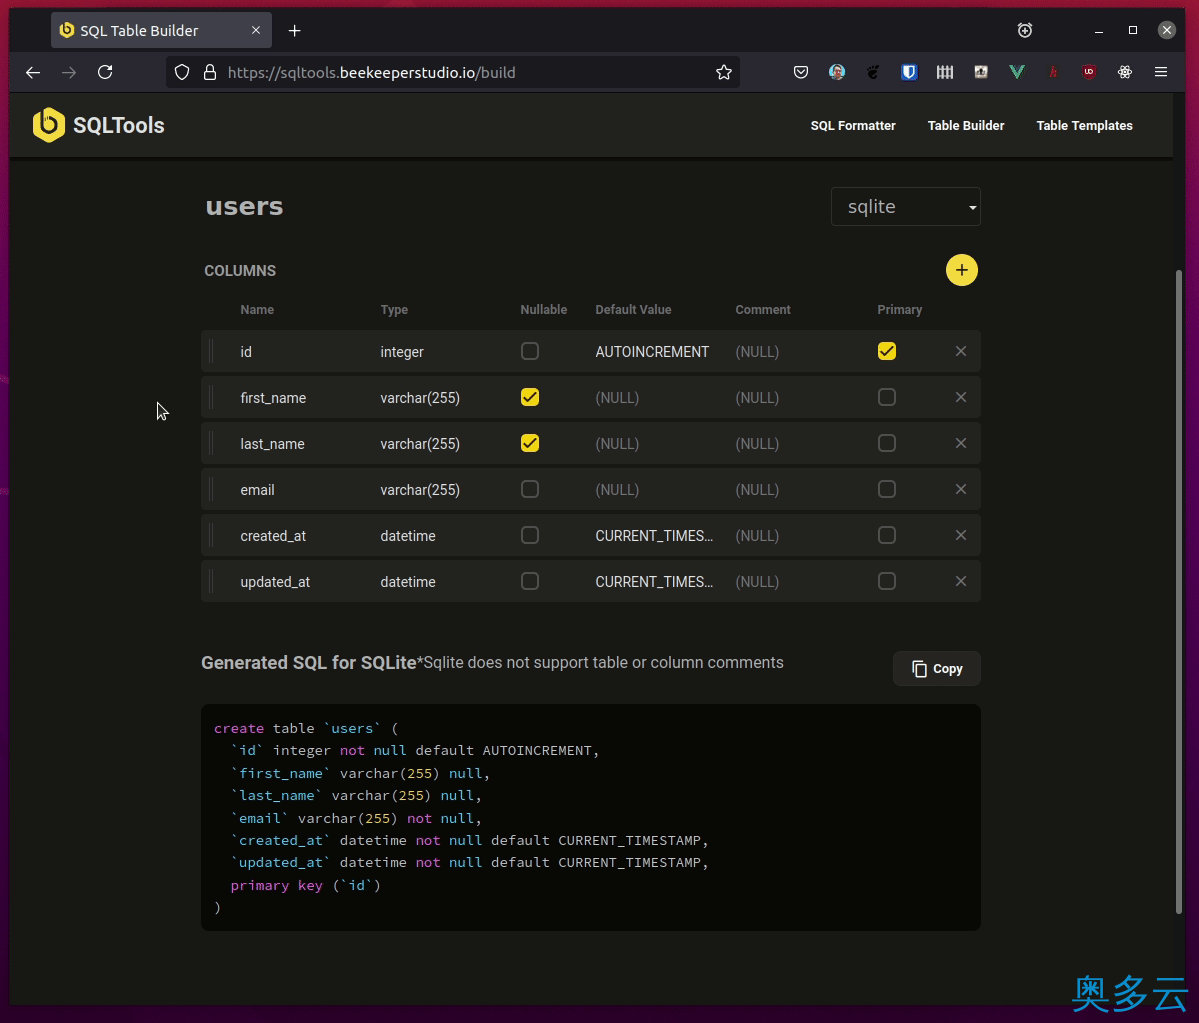This screenshot has height=1023, width=1199.
Task: Bookmark this page with the star icon
Action: tap(723, 73)
